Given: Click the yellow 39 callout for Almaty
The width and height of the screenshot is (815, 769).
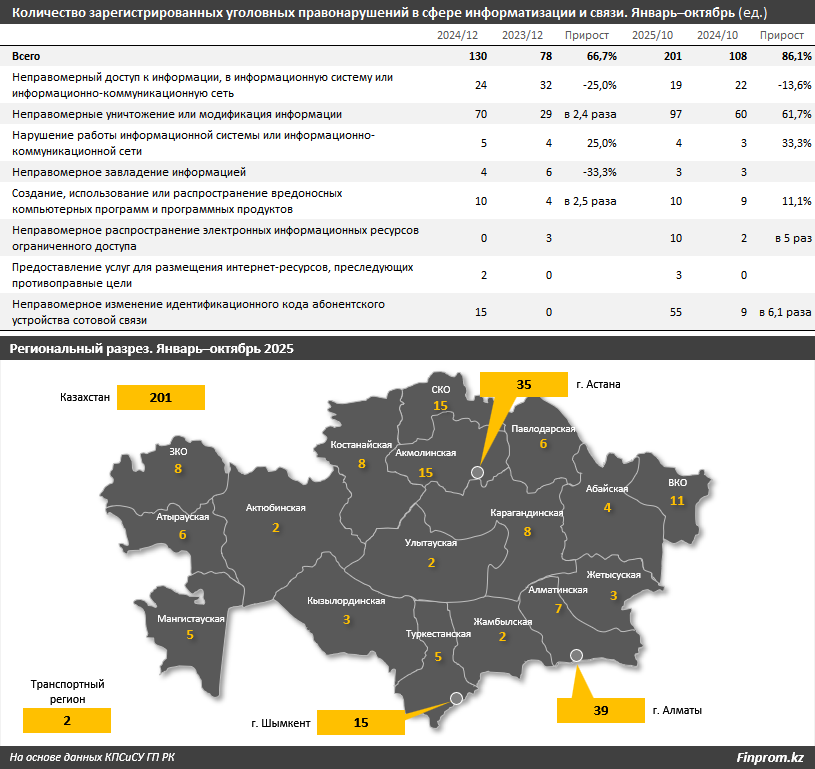Looking at the screenshot, I should pyautogui.click(x=600, y=709).
